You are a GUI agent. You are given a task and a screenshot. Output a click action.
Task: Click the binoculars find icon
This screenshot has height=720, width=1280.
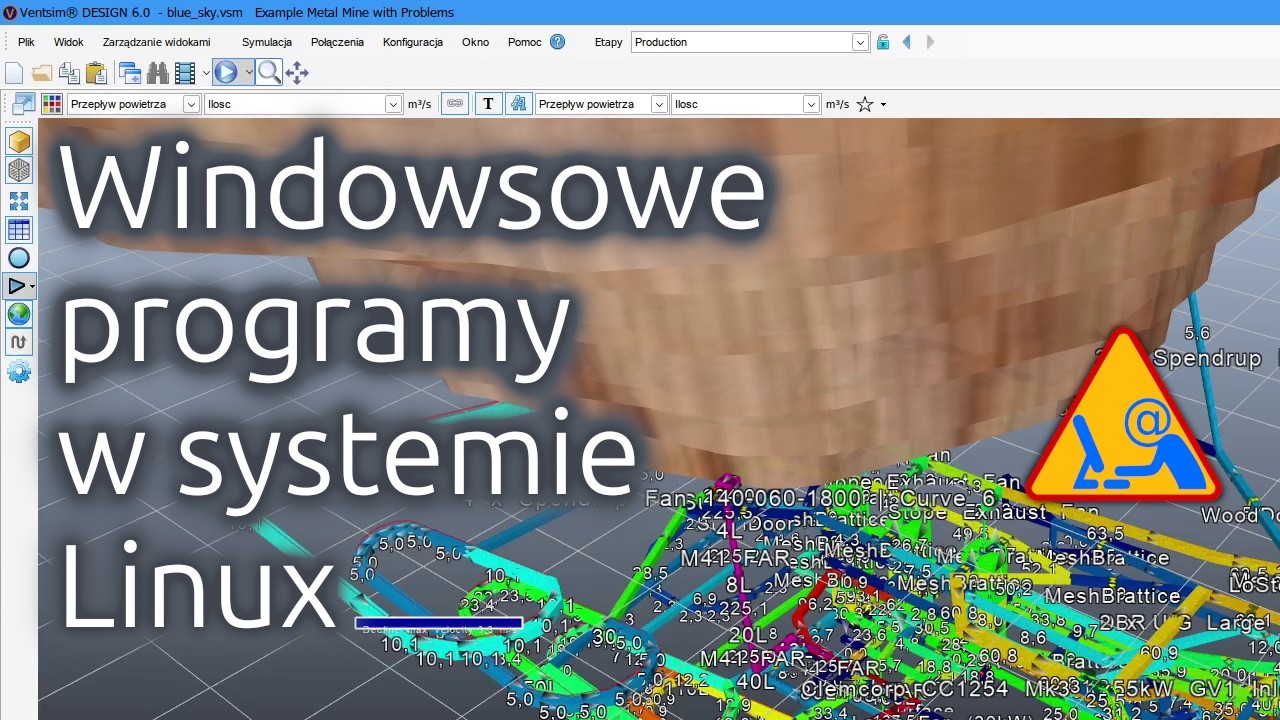coord(157,73)
